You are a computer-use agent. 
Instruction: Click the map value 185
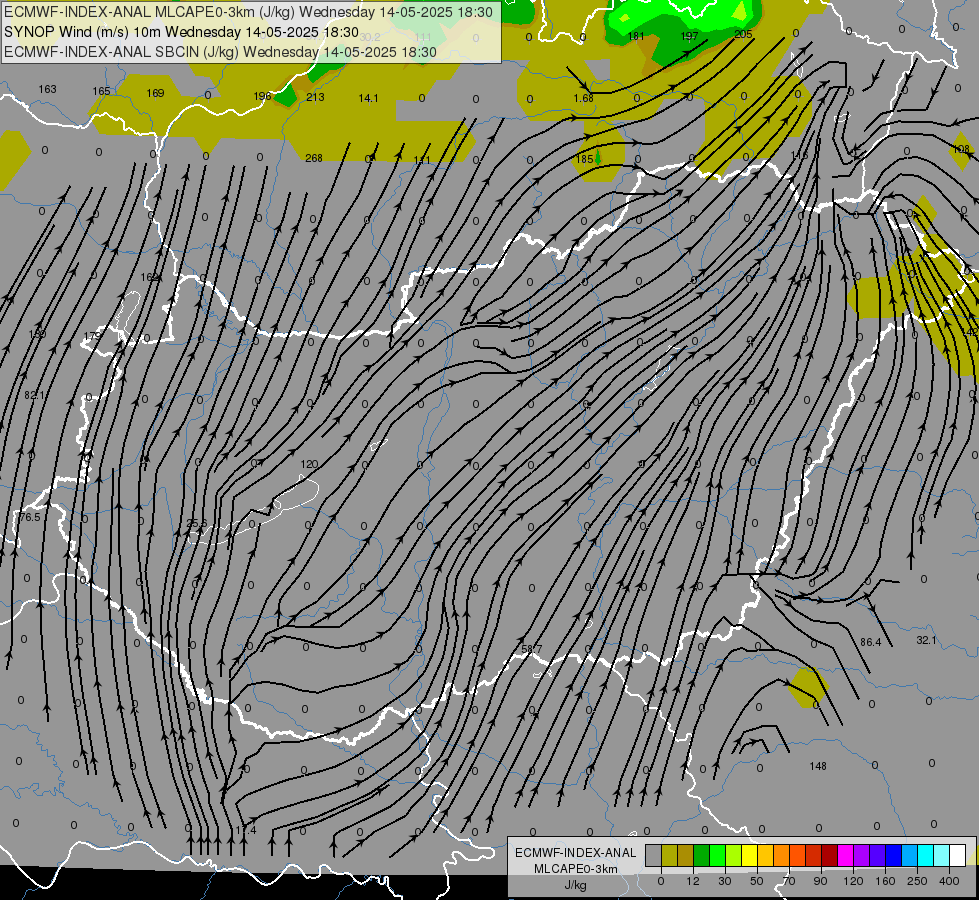584,159
